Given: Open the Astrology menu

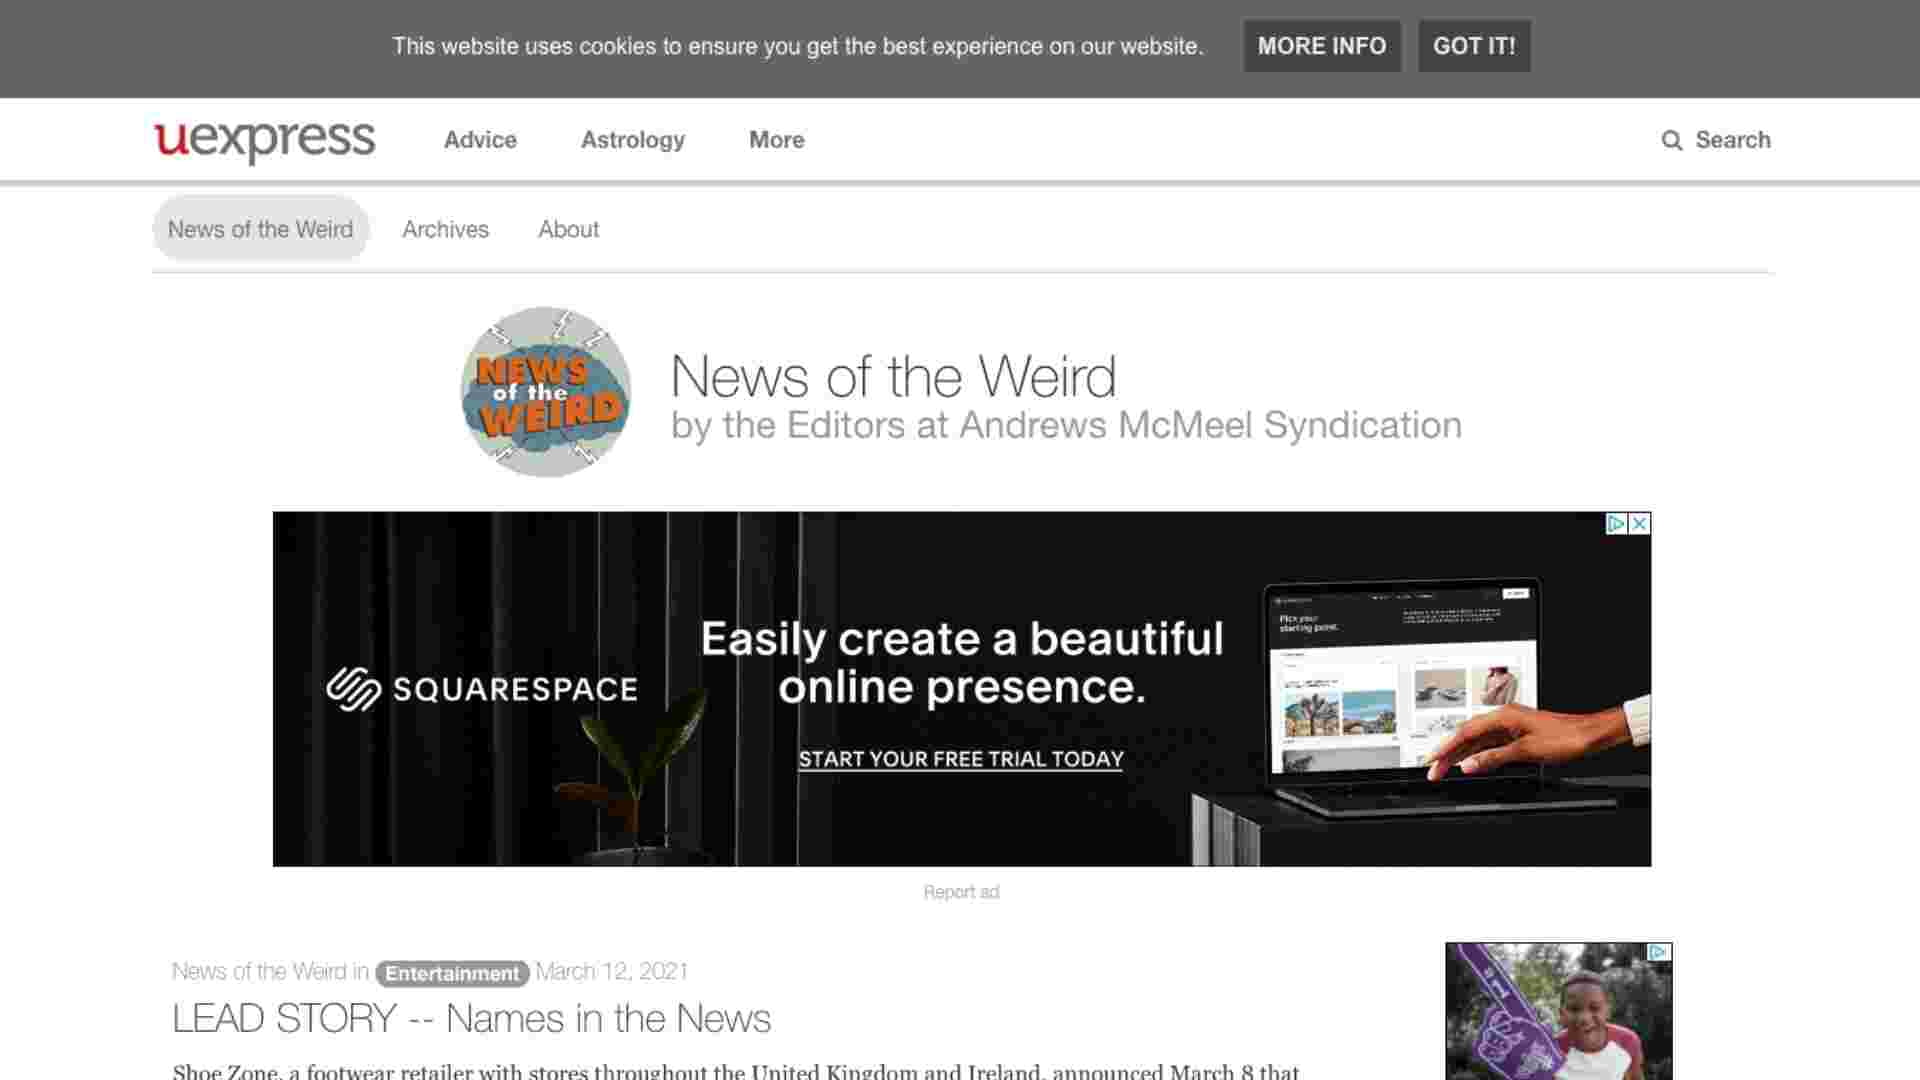Looking at the screenshot, I should click(632, 140).
